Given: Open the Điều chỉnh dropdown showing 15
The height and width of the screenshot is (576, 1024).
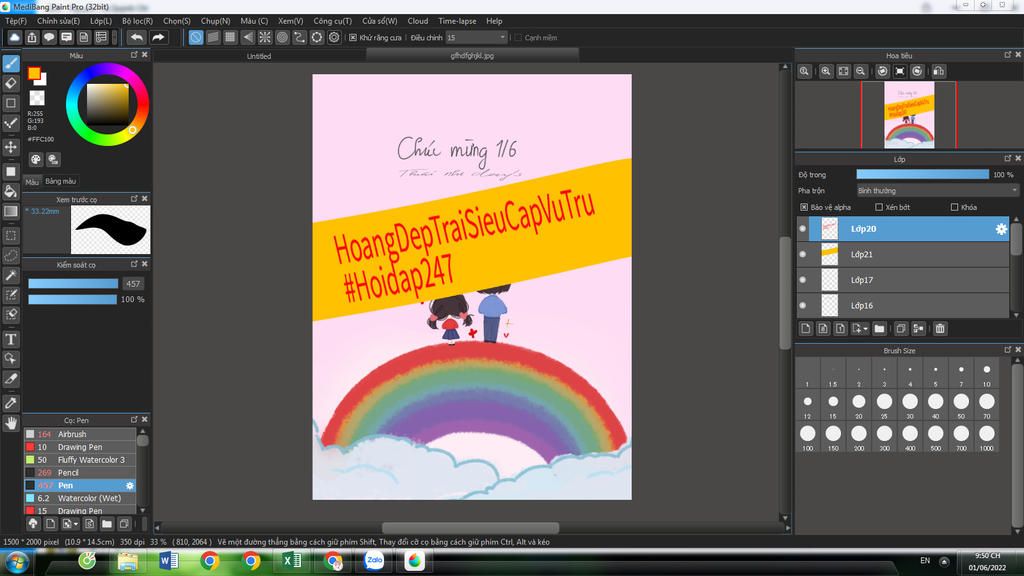Looking at the screenshot, I should (476, 38).
